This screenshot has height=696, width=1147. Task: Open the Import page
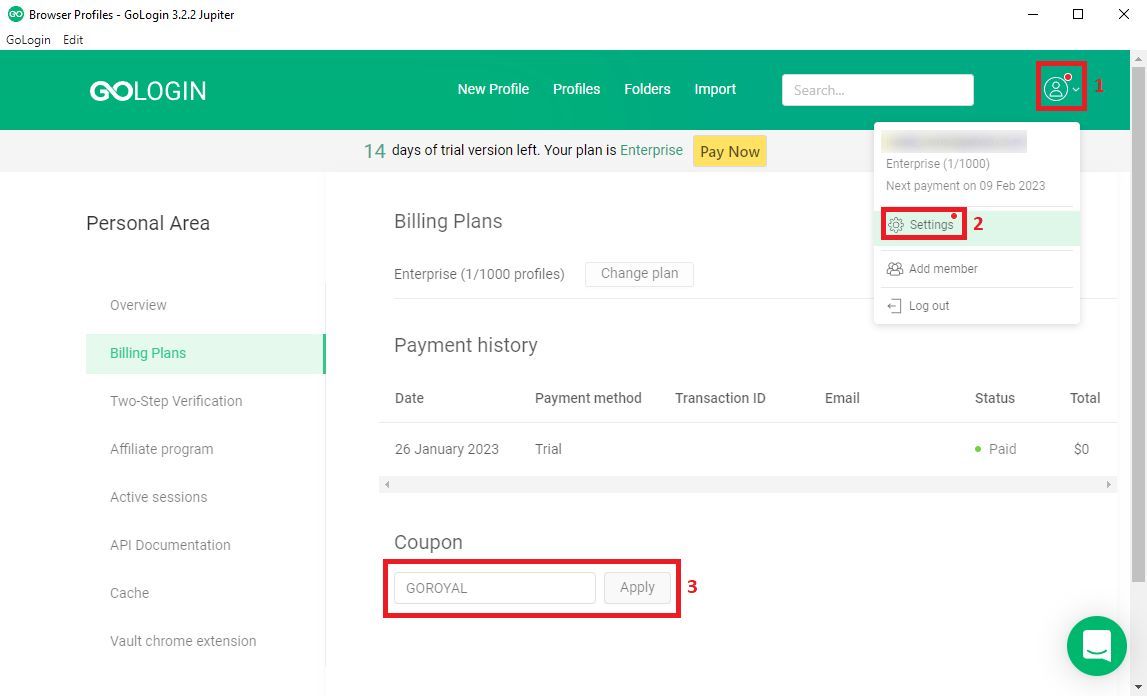(715, 89)
